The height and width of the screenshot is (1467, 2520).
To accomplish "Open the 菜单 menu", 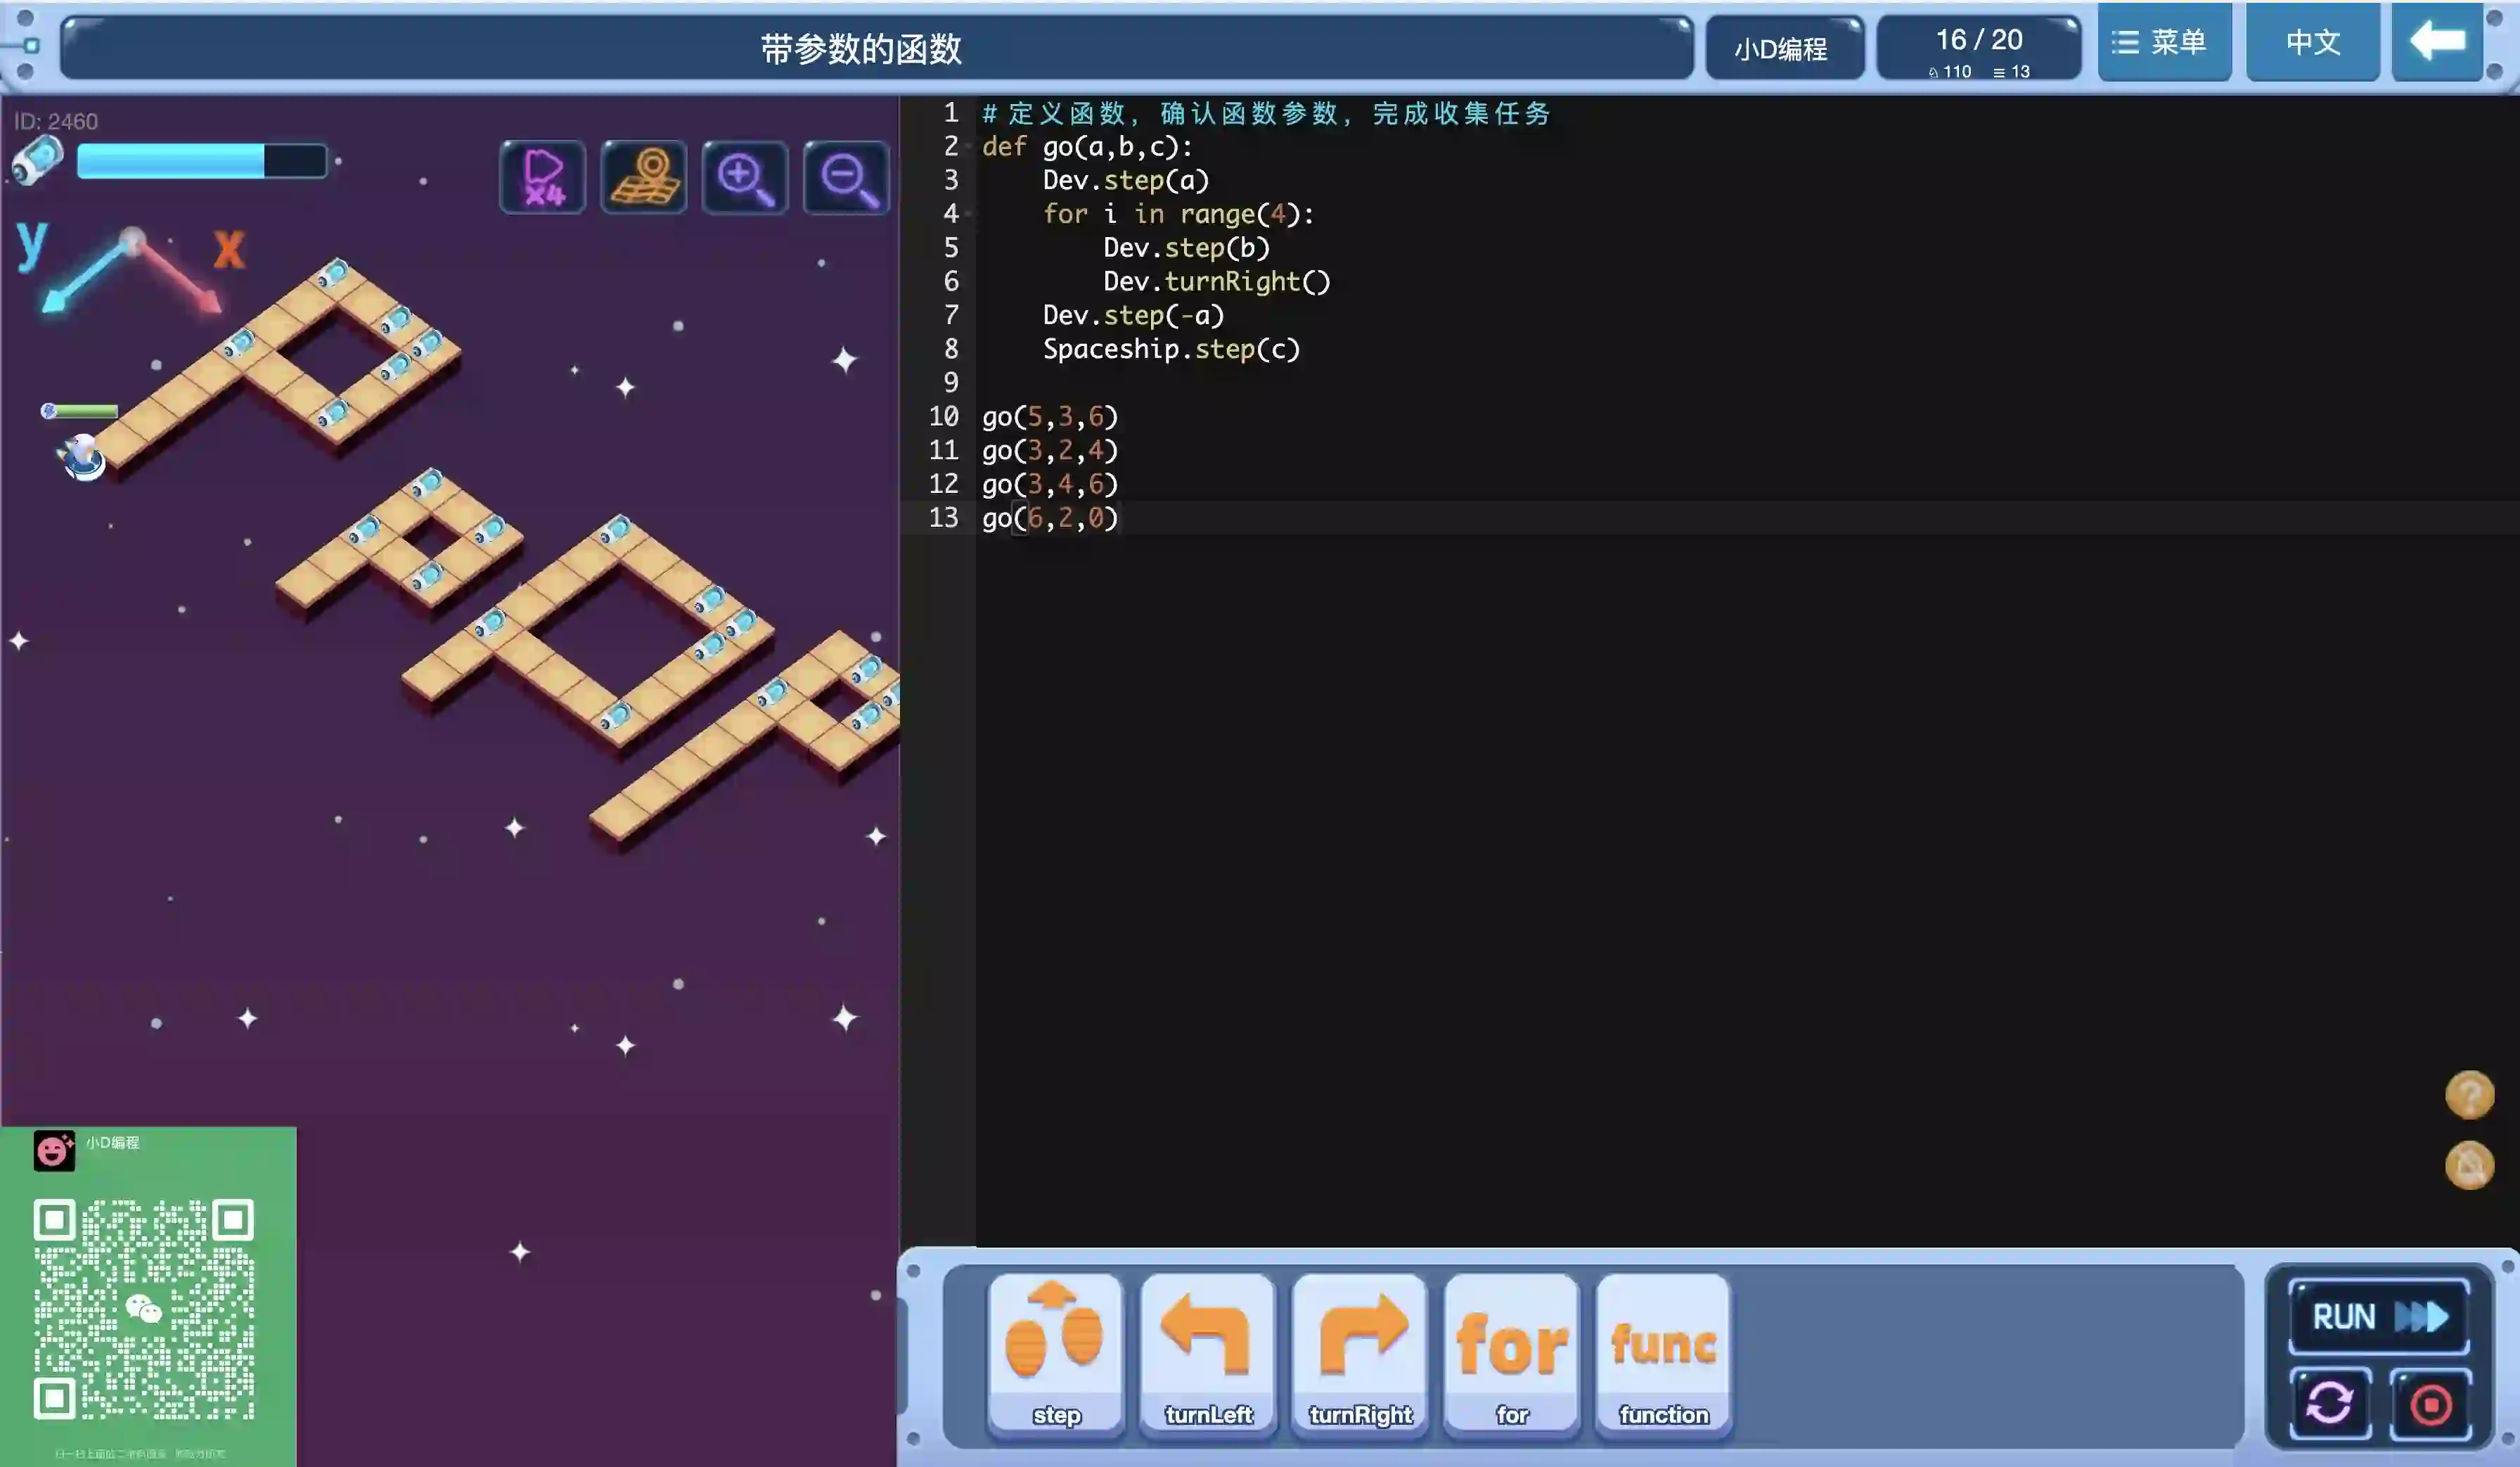I will pyautogui.click(x=2163, y=42).
